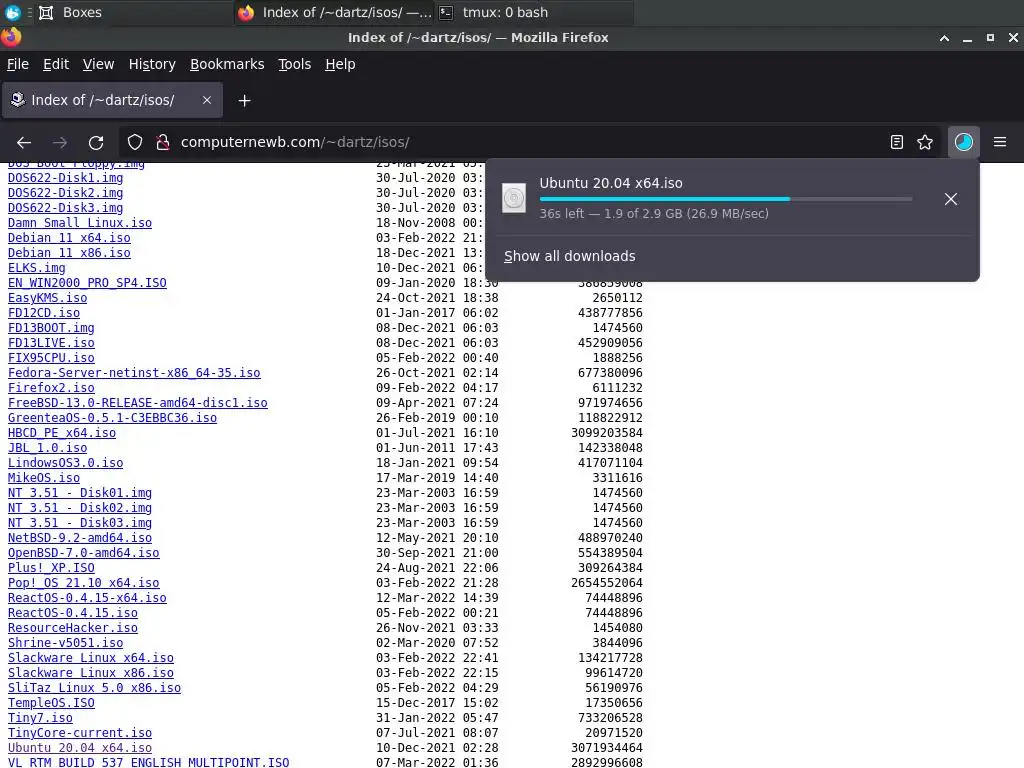This screenshot has width=1024, height=768.
Task: Bookmark this page with the star
Action: coord(925,142)
